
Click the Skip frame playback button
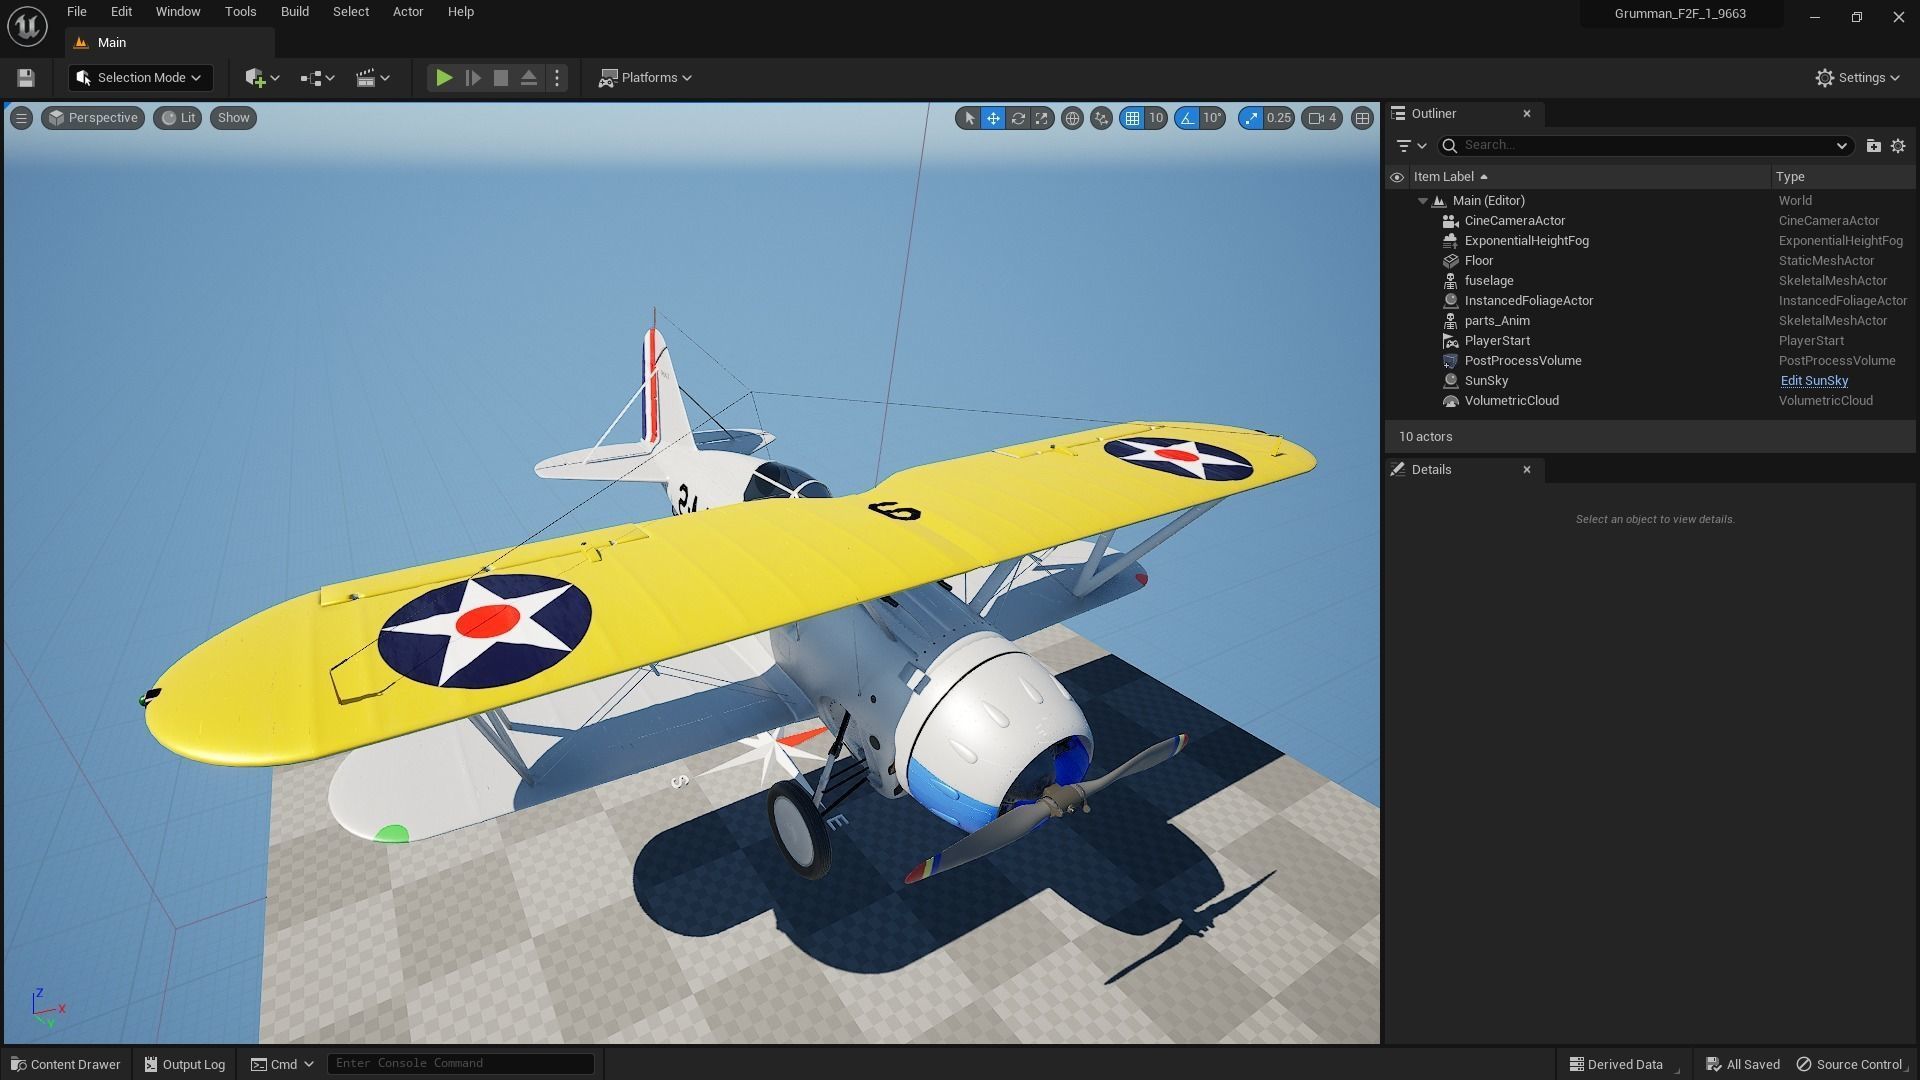[x=473, y=78]
